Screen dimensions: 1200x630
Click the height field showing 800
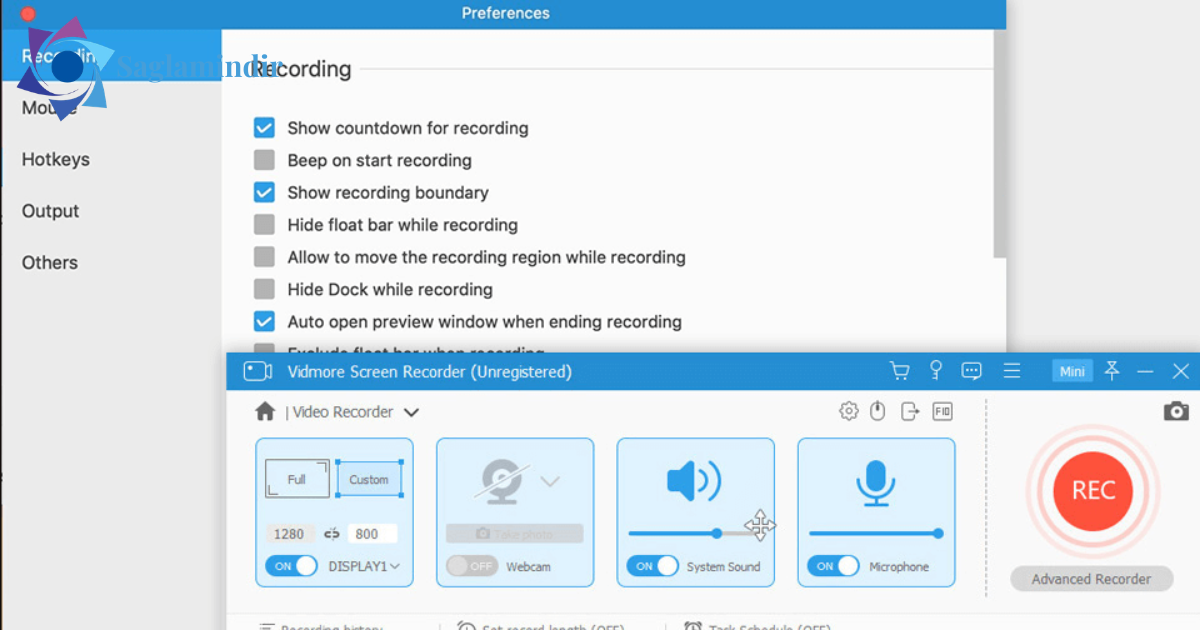click(x=372, y=534)
